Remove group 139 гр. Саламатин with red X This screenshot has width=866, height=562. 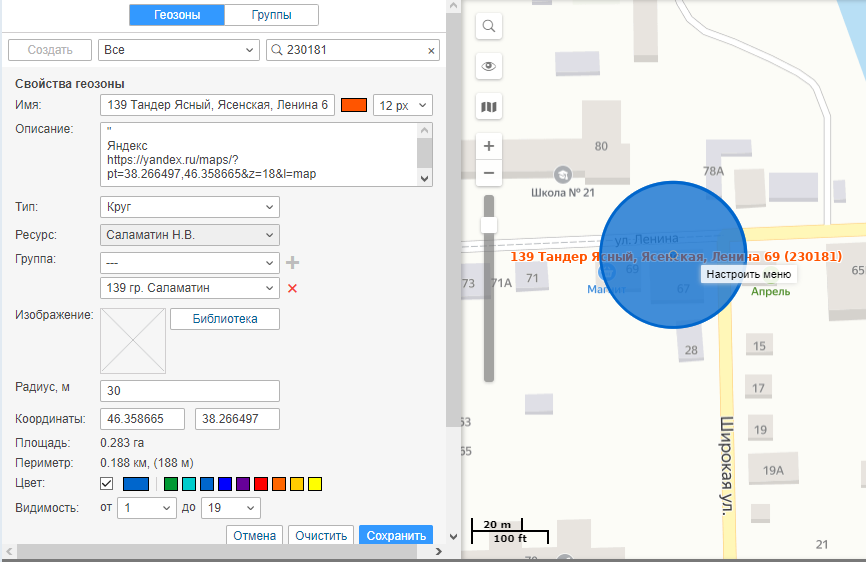pyautogui.click(x=293, y=288)
